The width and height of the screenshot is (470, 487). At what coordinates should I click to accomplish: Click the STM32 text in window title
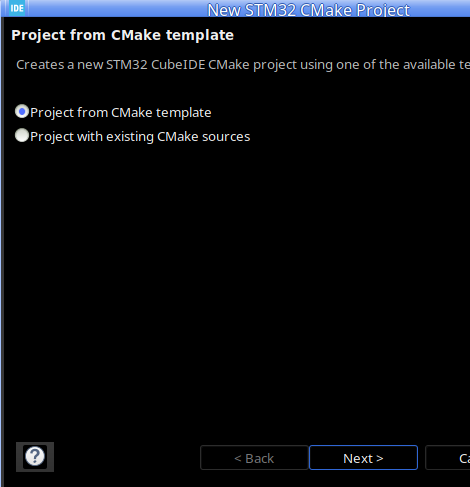pyautogui.click(x=270, y=10)
